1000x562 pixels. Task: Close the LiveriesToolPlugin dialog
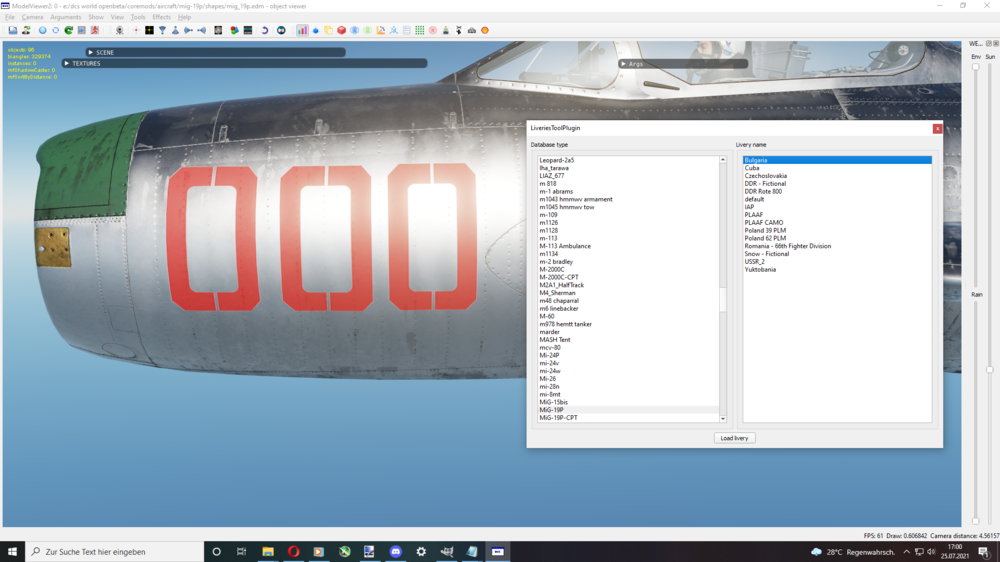(x=937, y=128)
